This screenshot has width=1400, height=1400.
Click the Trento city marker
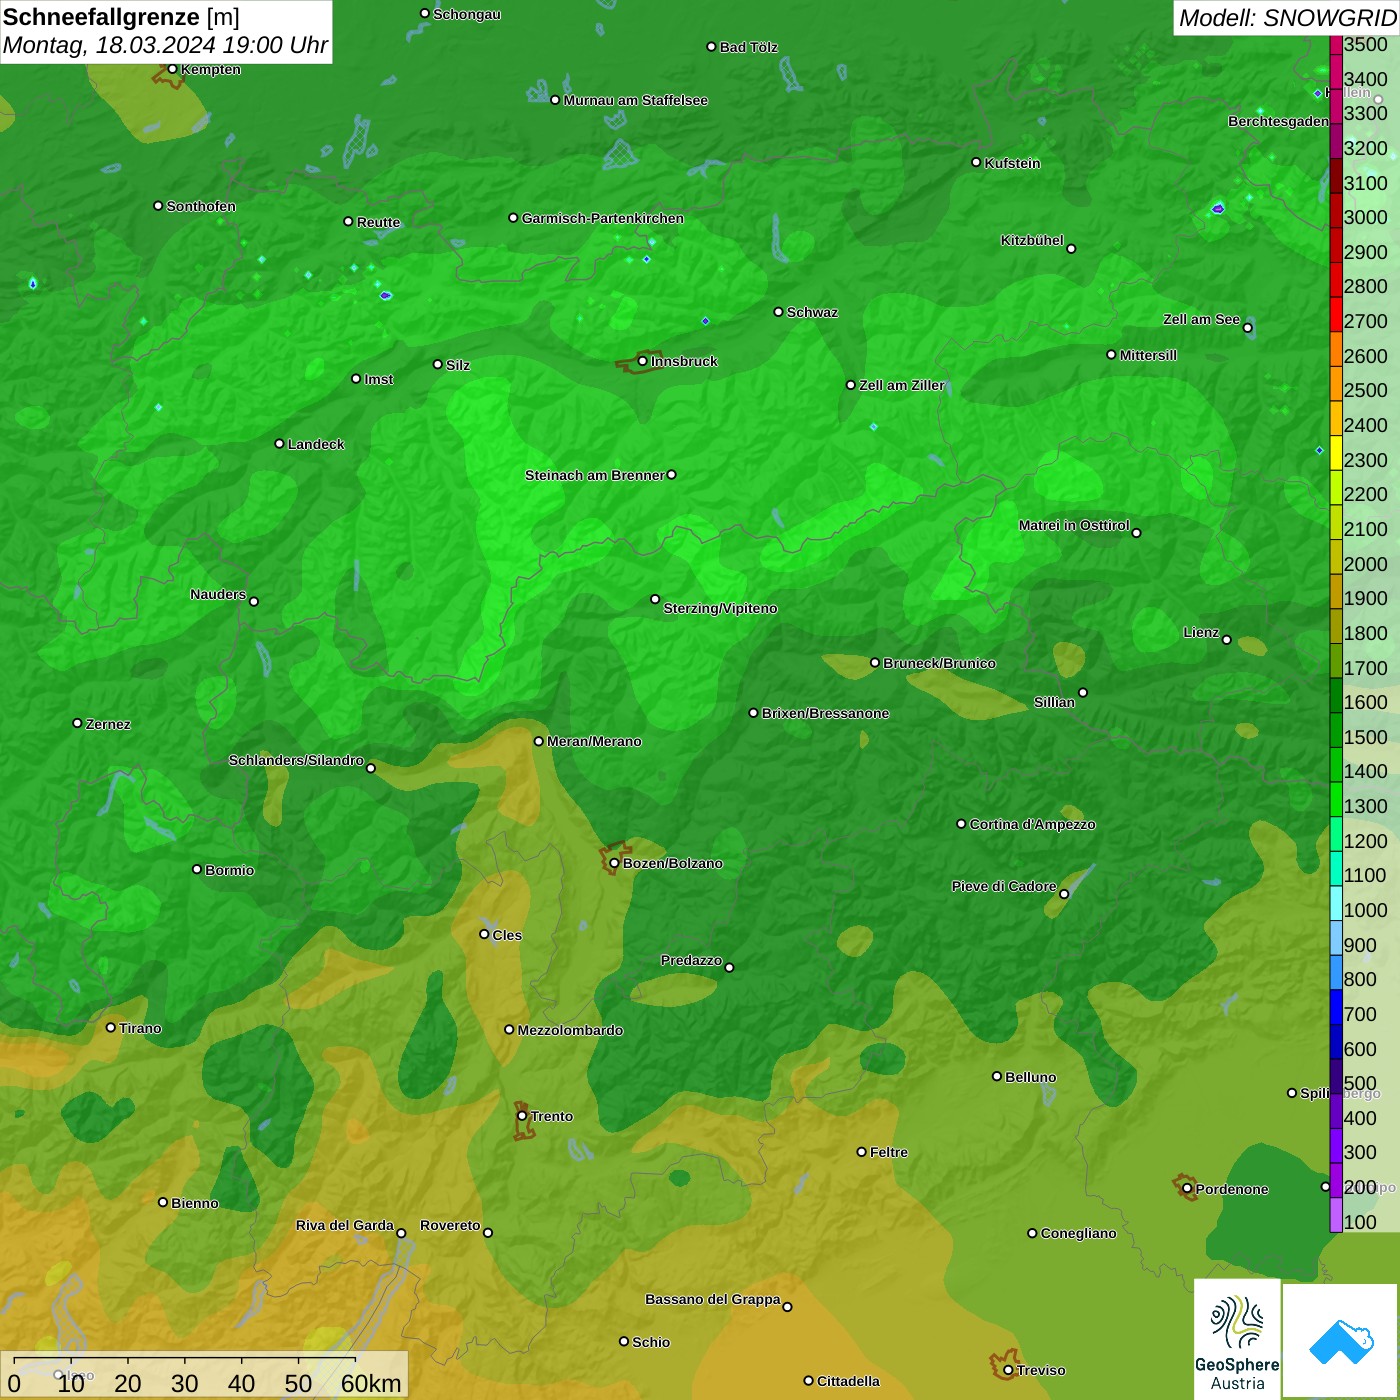click(522, 1116)
